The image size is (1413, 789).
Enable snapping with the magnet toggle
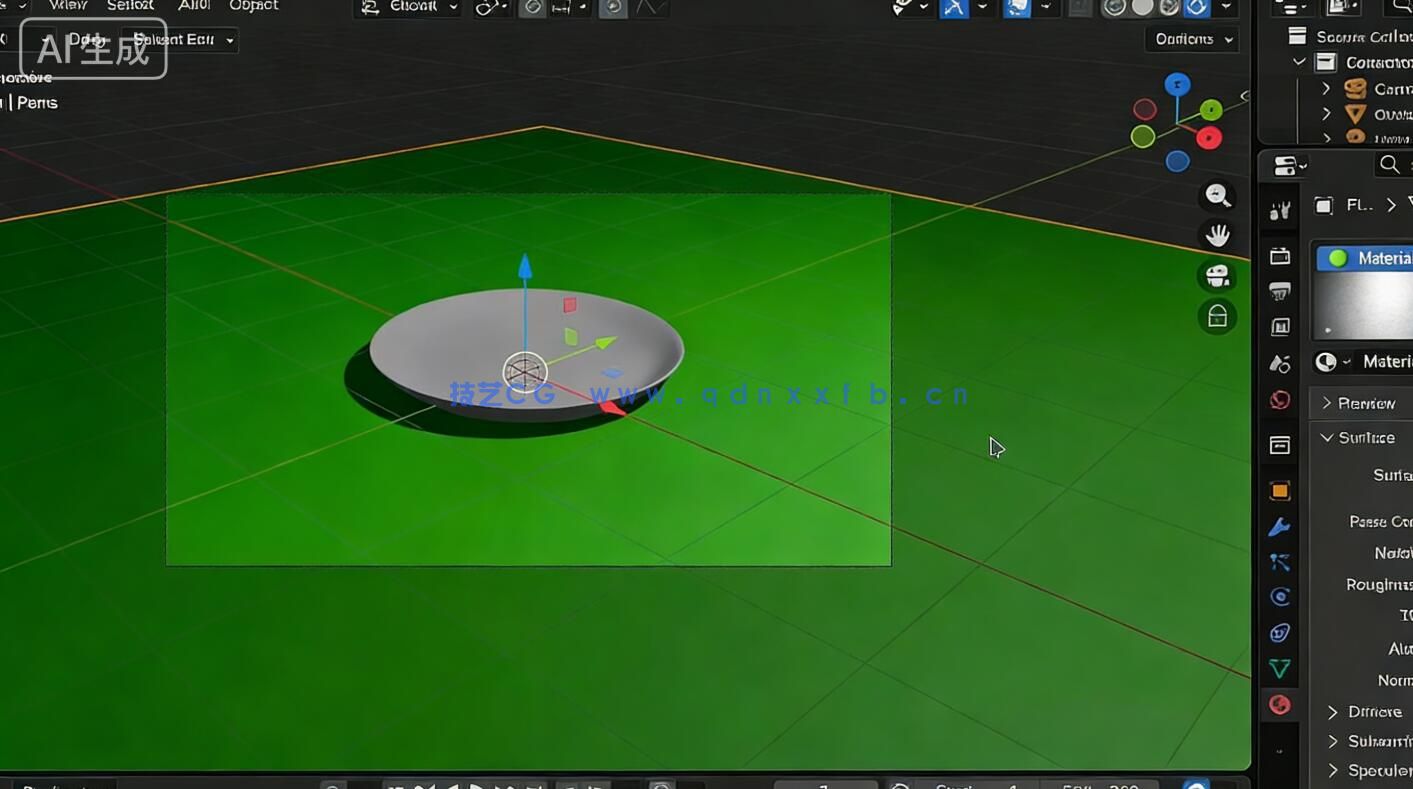(x=531, y=8)
